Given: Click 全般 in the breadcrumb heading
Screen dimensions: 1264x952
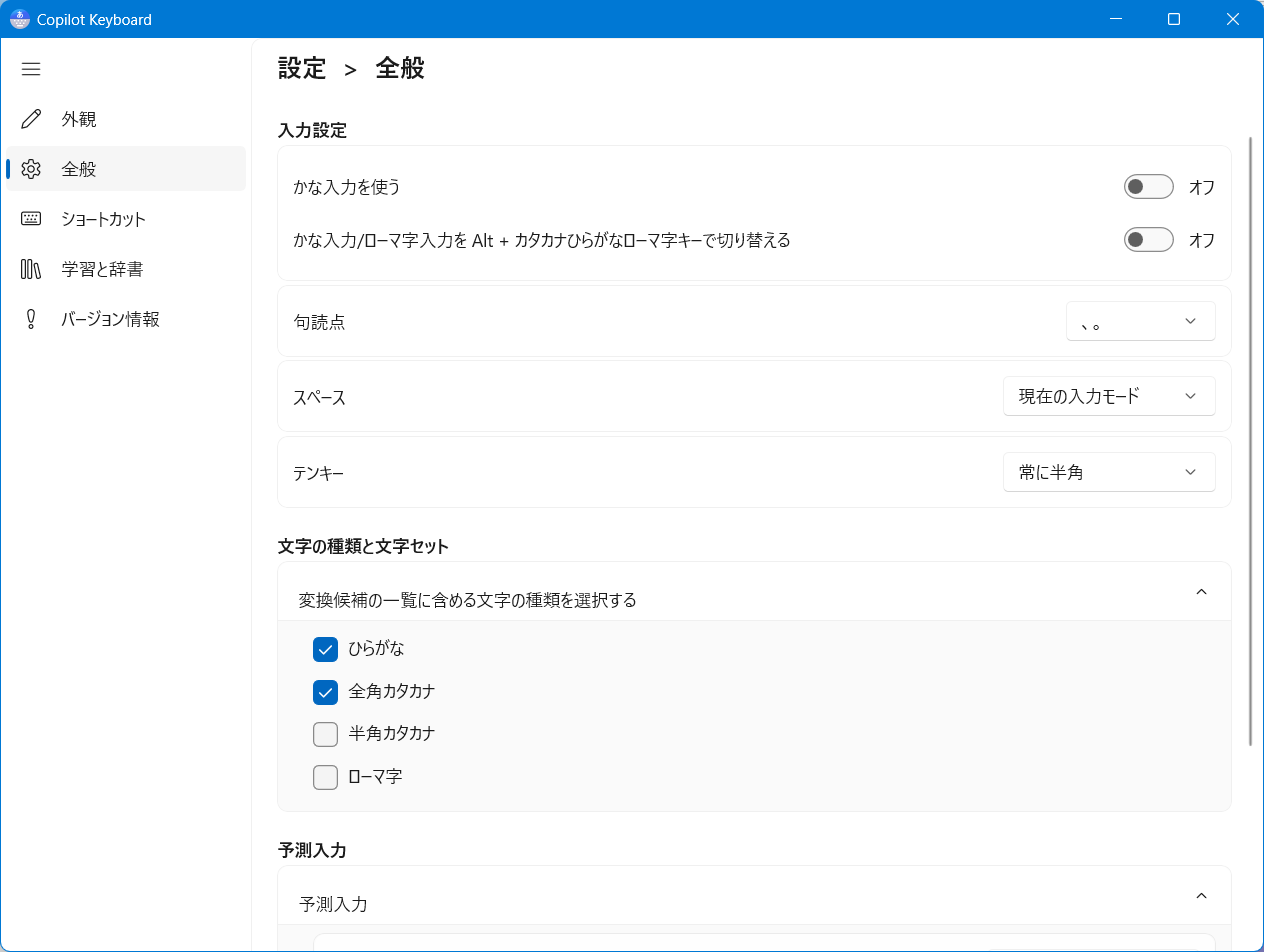Looking at the screenshot, I should 400,68.
